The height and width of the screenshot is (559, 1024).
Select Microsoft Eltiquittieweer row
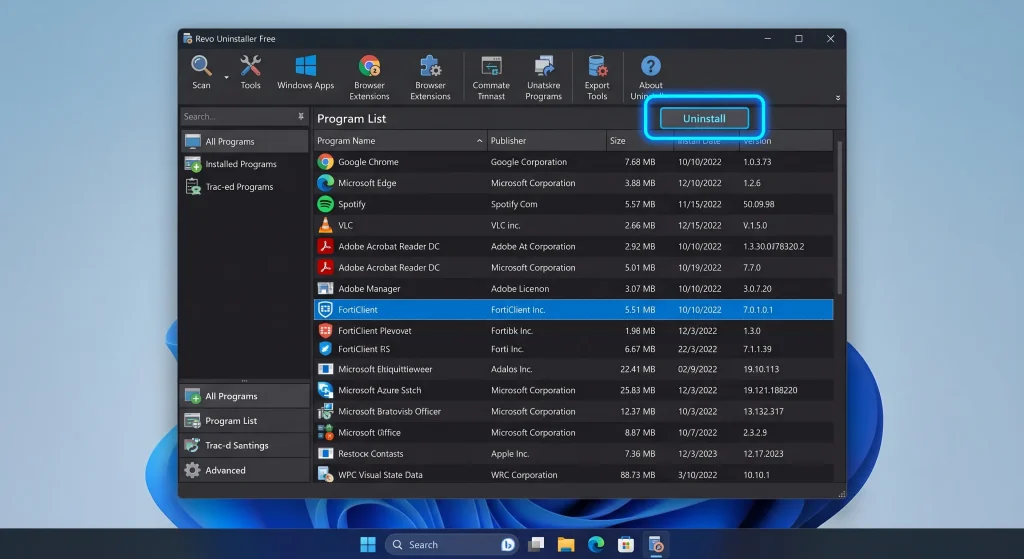click(x=573, y=369)
